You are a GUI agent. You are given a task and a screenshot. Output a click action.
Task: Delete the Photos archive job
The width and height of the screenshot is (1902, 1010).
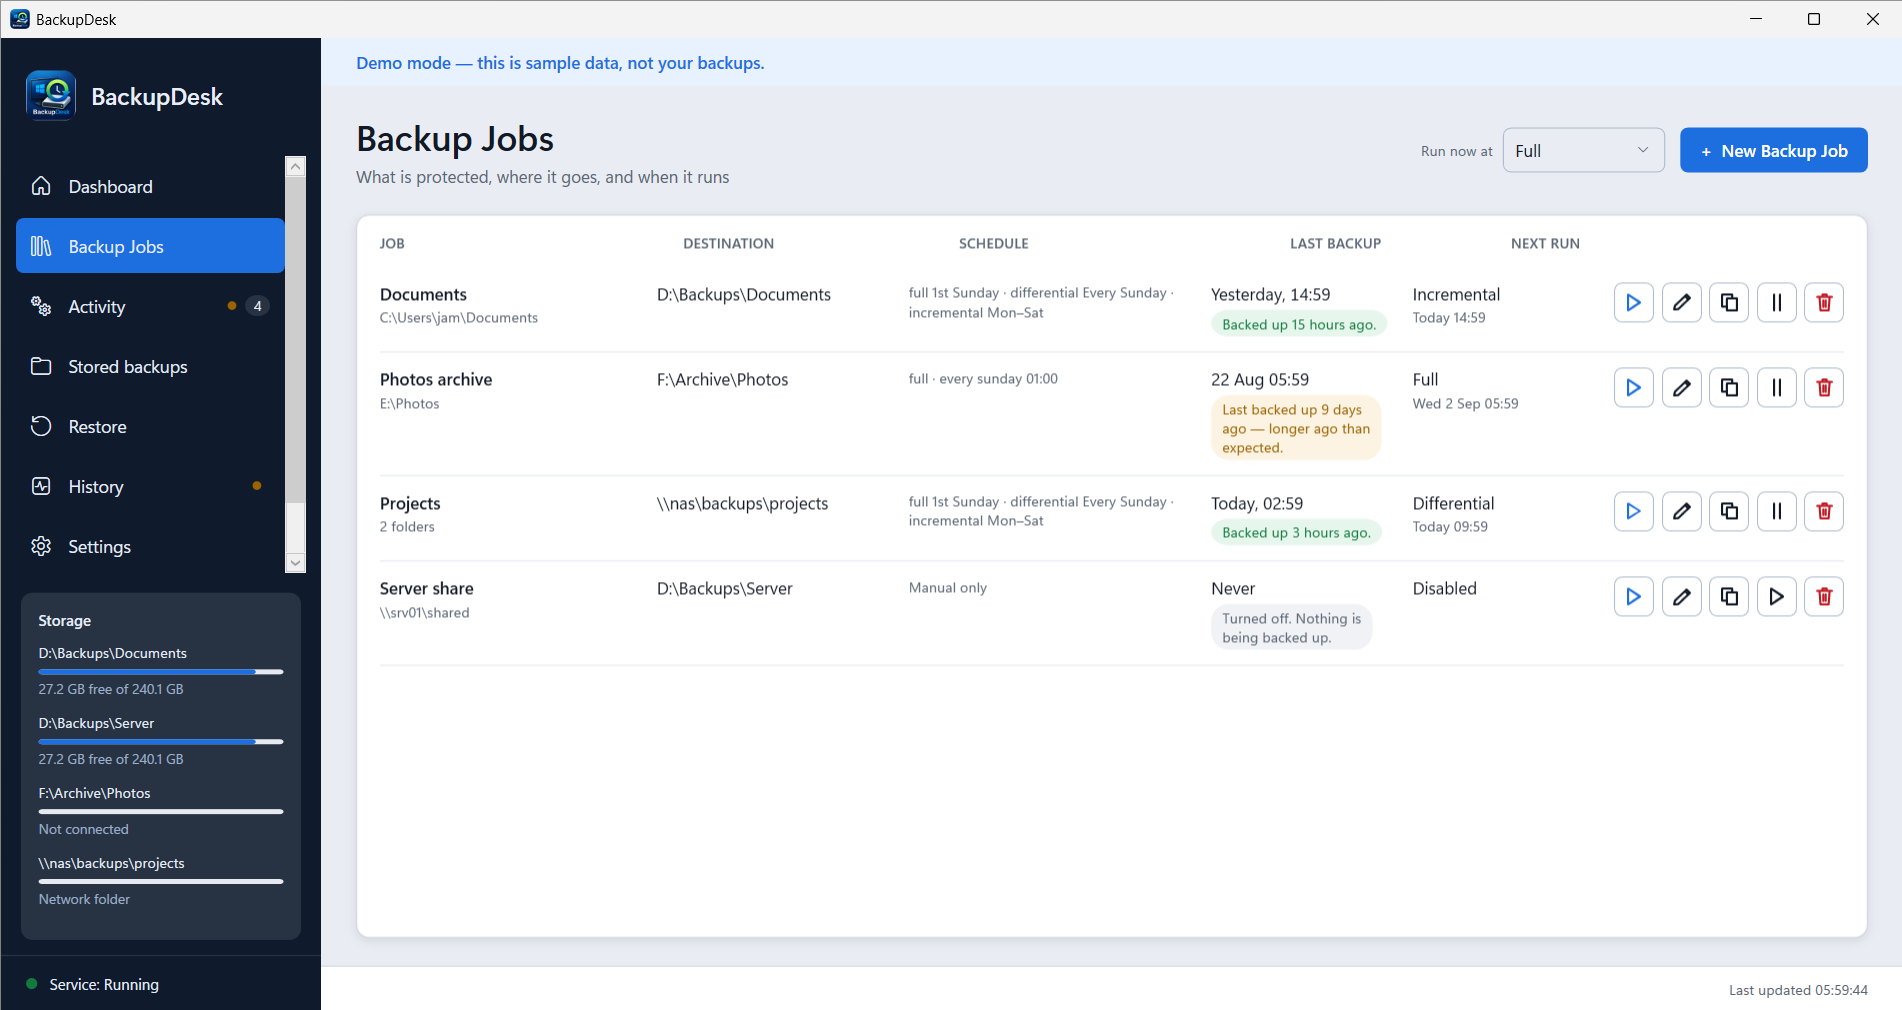click(1824, 387)
